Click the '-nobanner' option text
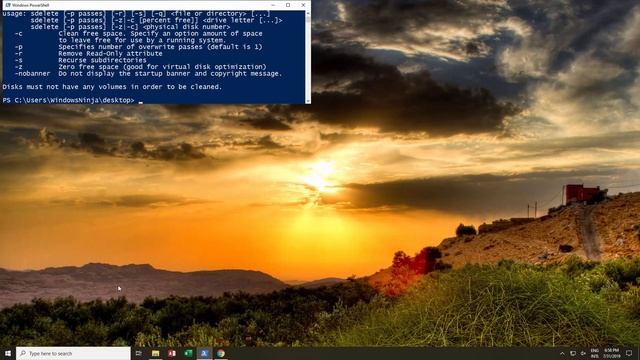The height and width of the screenshot is (360, 640). pyautogui.click(x=32, y=74)
